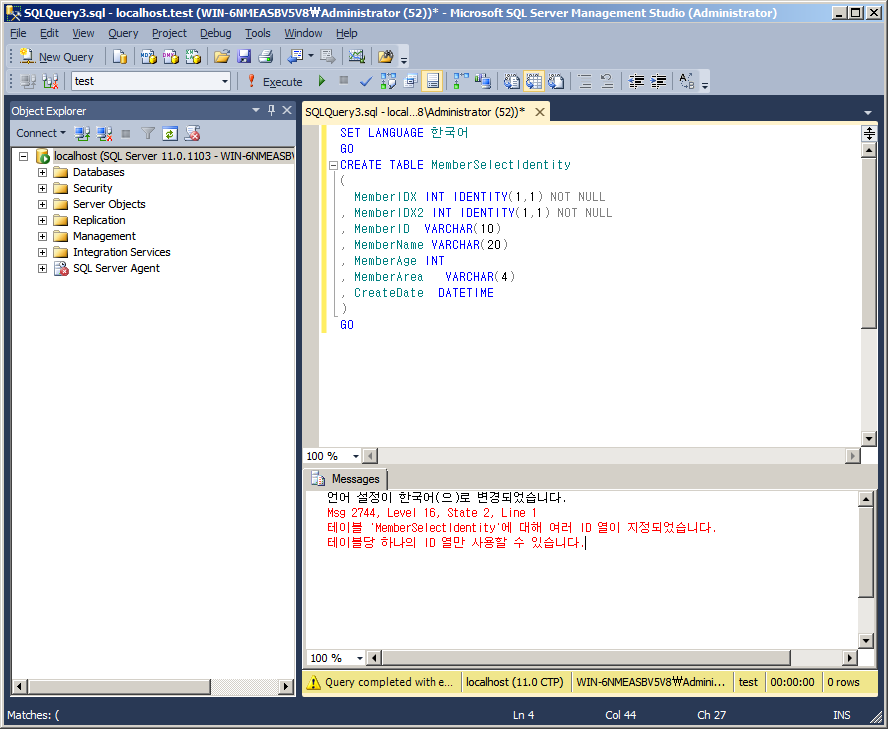Save the query with floppy disk icon
This screenshot has height=729, width=888.
[244, 57]
